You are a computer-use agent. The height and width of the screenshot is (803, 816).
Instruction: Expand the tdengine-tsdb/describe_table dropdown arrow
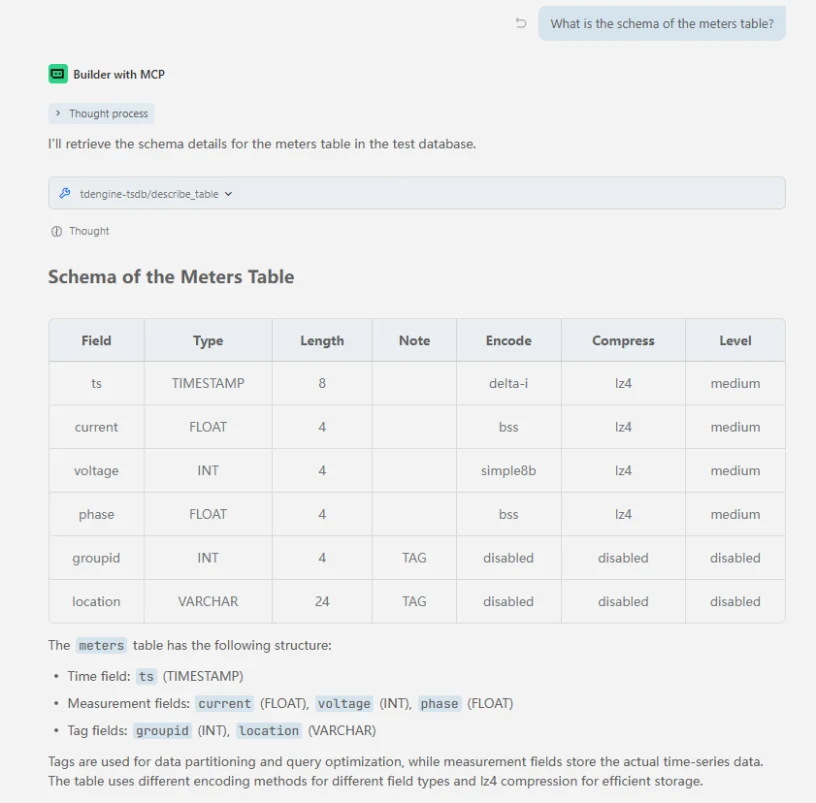point(228,194)
